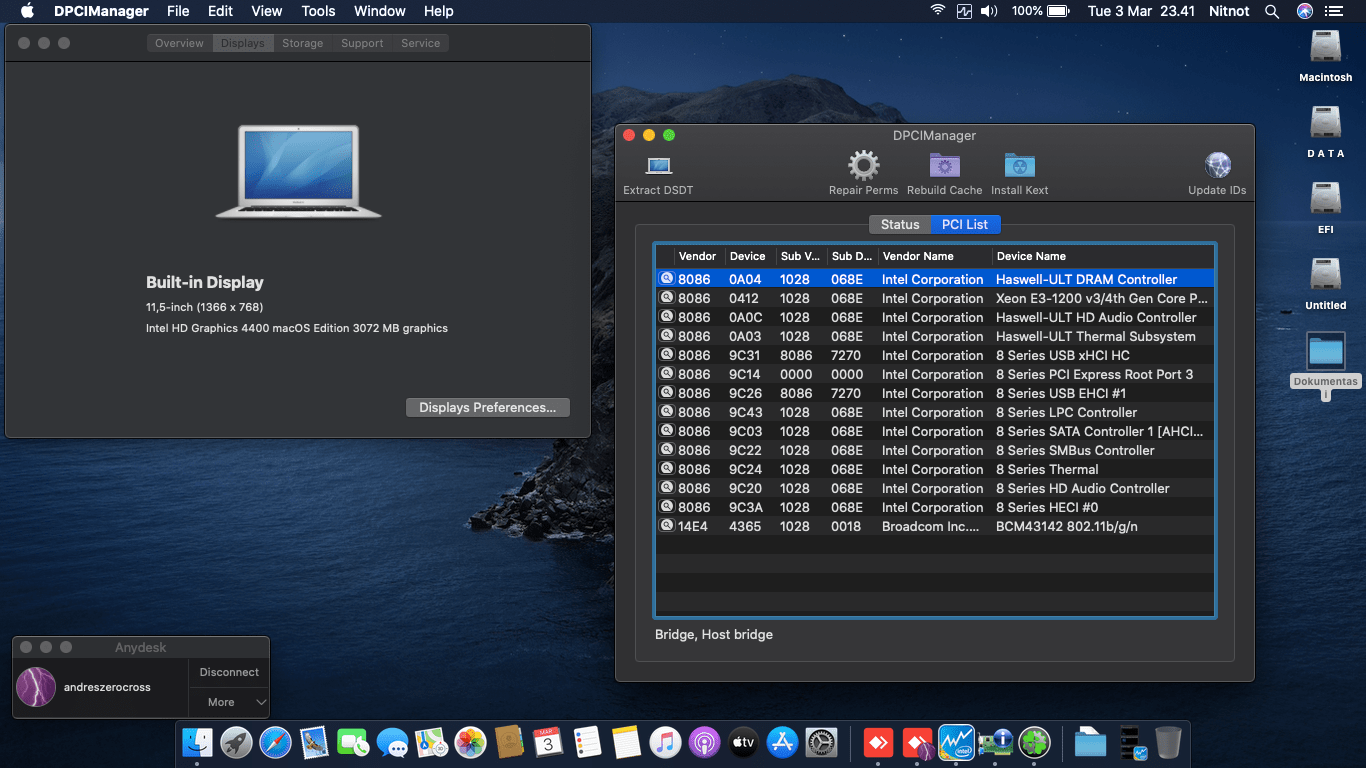This screenshot has height=768, width=1366.
Task: Open the Install Kext tool
Action: pyautogui.click(x=1020, y=165)
